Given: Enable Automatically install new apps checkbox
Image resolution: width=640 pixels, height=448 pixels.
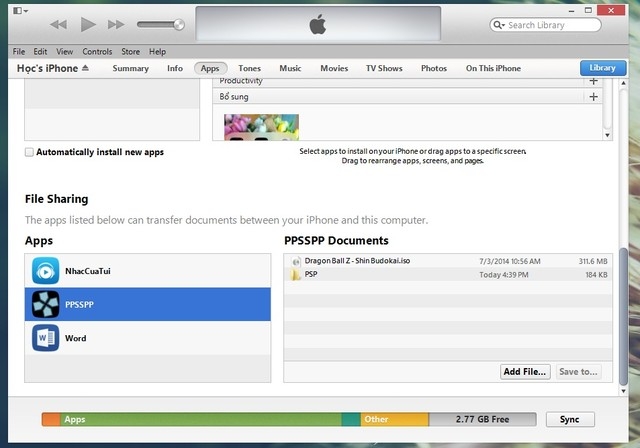Looking at the screenshot, I should 29,152.
